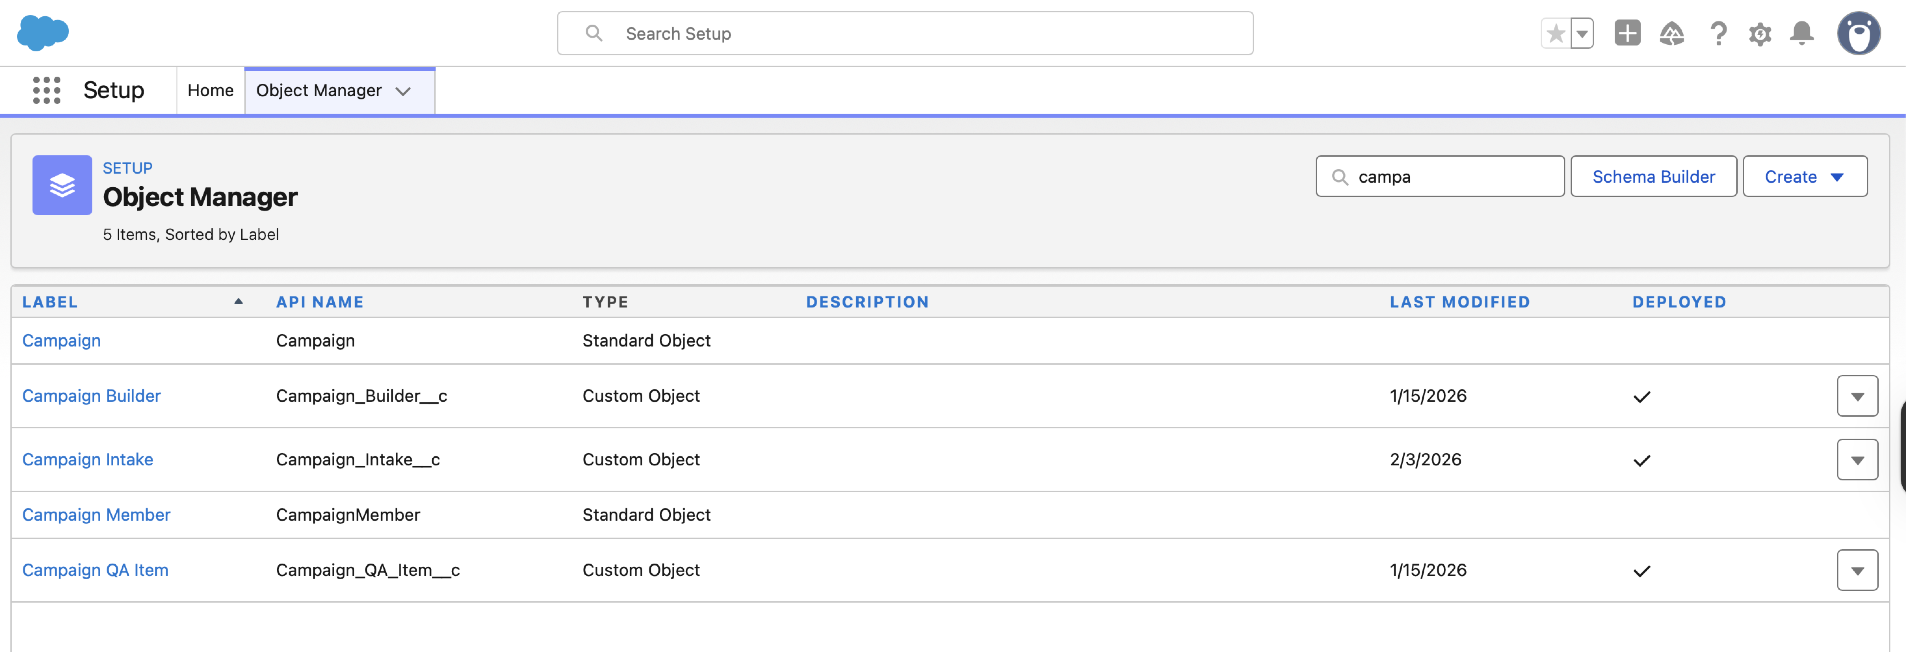The height and width of the screenshot is (652, 1906).
Task: Click the Campaign_QA_Item__c API name cell
Action: click(368, 570)
